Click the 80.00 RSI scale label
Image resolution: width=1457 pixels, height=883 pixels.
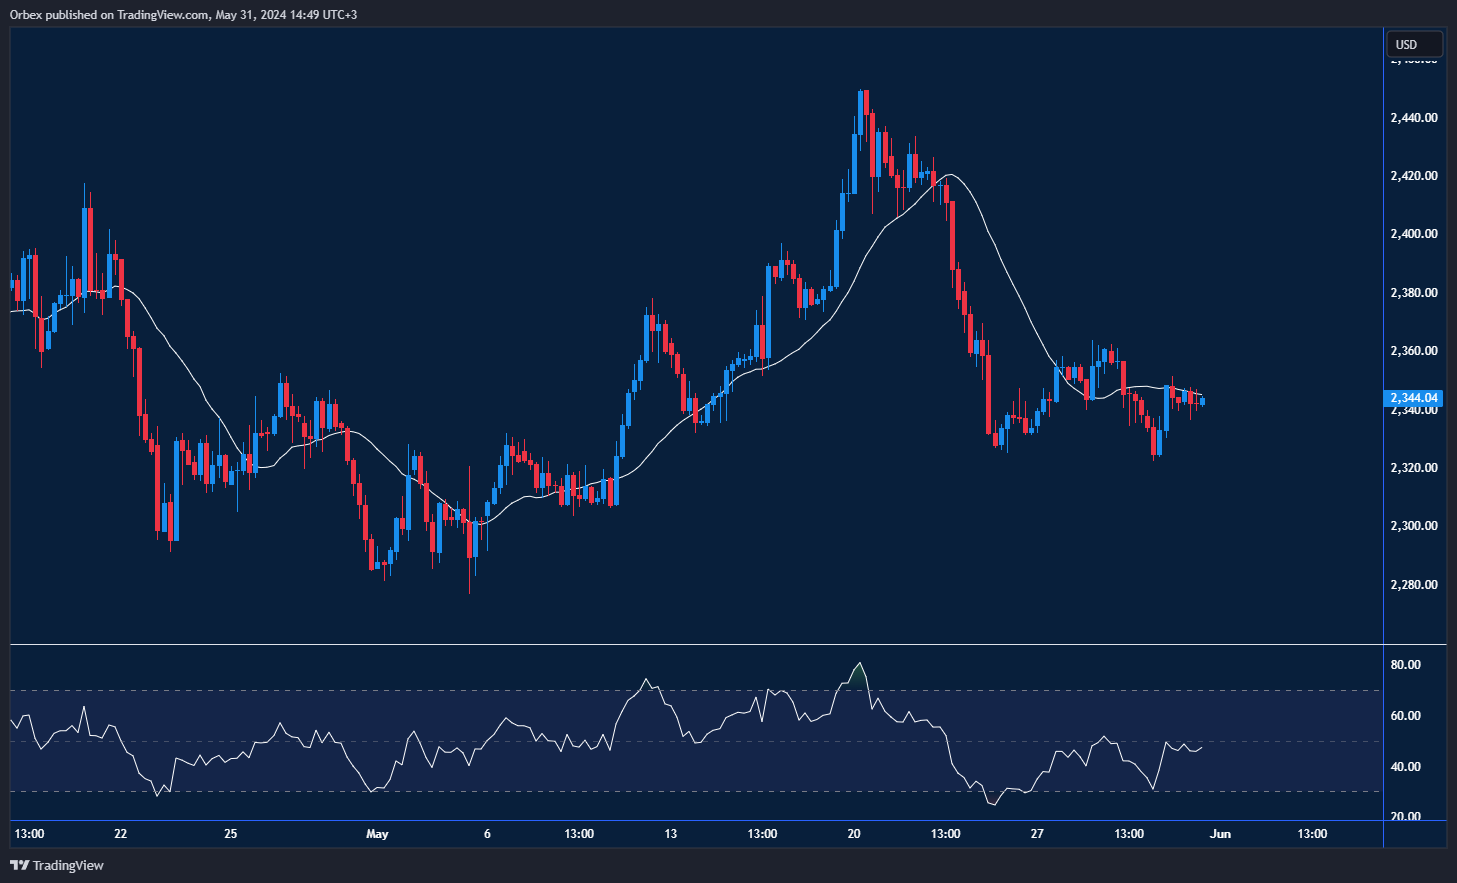pos(1405,665)
